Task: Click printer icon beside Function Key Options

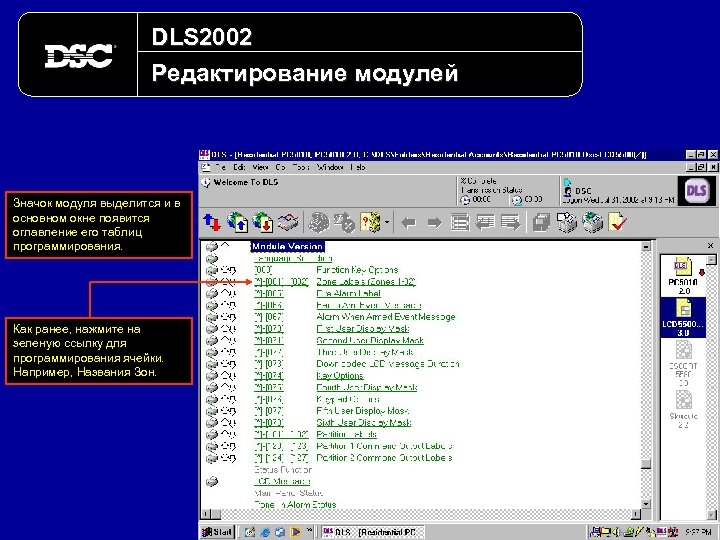Action: point(212,270)
